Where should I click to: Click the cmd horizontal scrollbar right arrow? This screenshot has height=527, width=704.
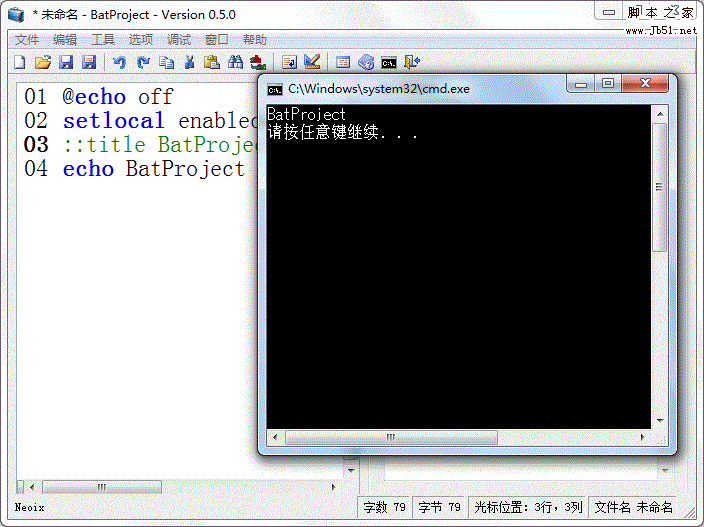[642, 437]
